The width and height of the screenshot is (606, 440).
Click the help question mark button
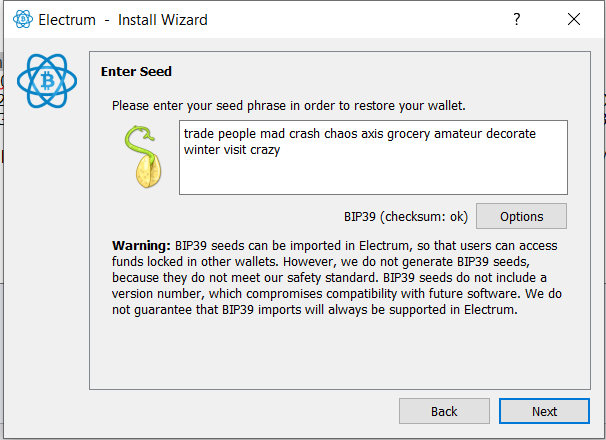(517, 19)
